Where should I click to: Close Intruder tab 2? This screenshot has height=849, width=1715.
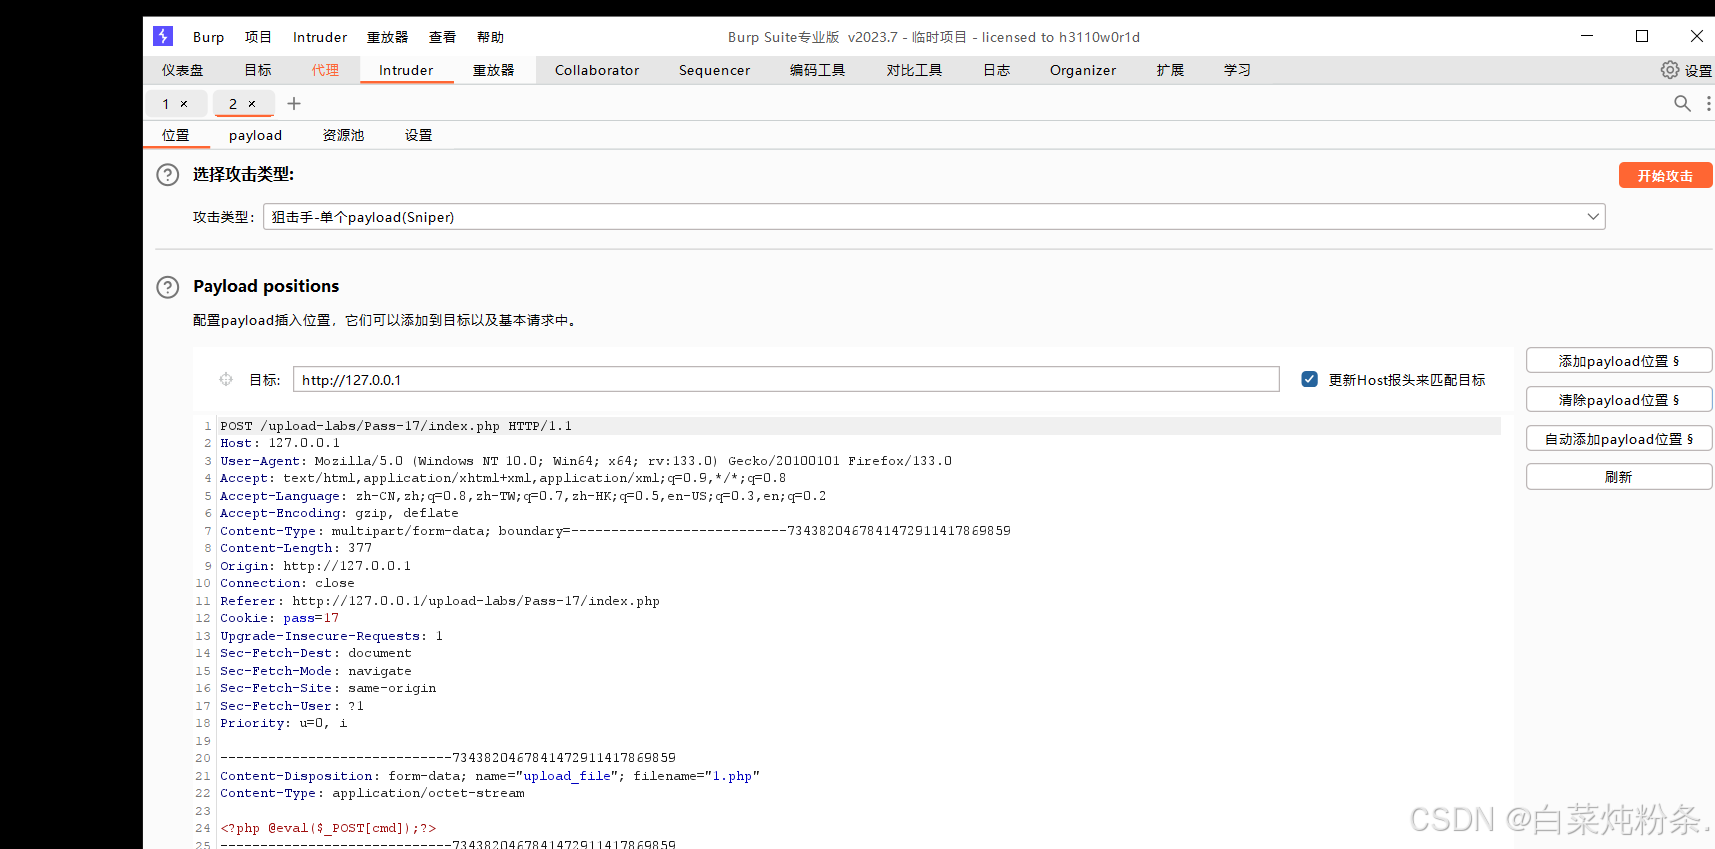click(x=252, y=104)
